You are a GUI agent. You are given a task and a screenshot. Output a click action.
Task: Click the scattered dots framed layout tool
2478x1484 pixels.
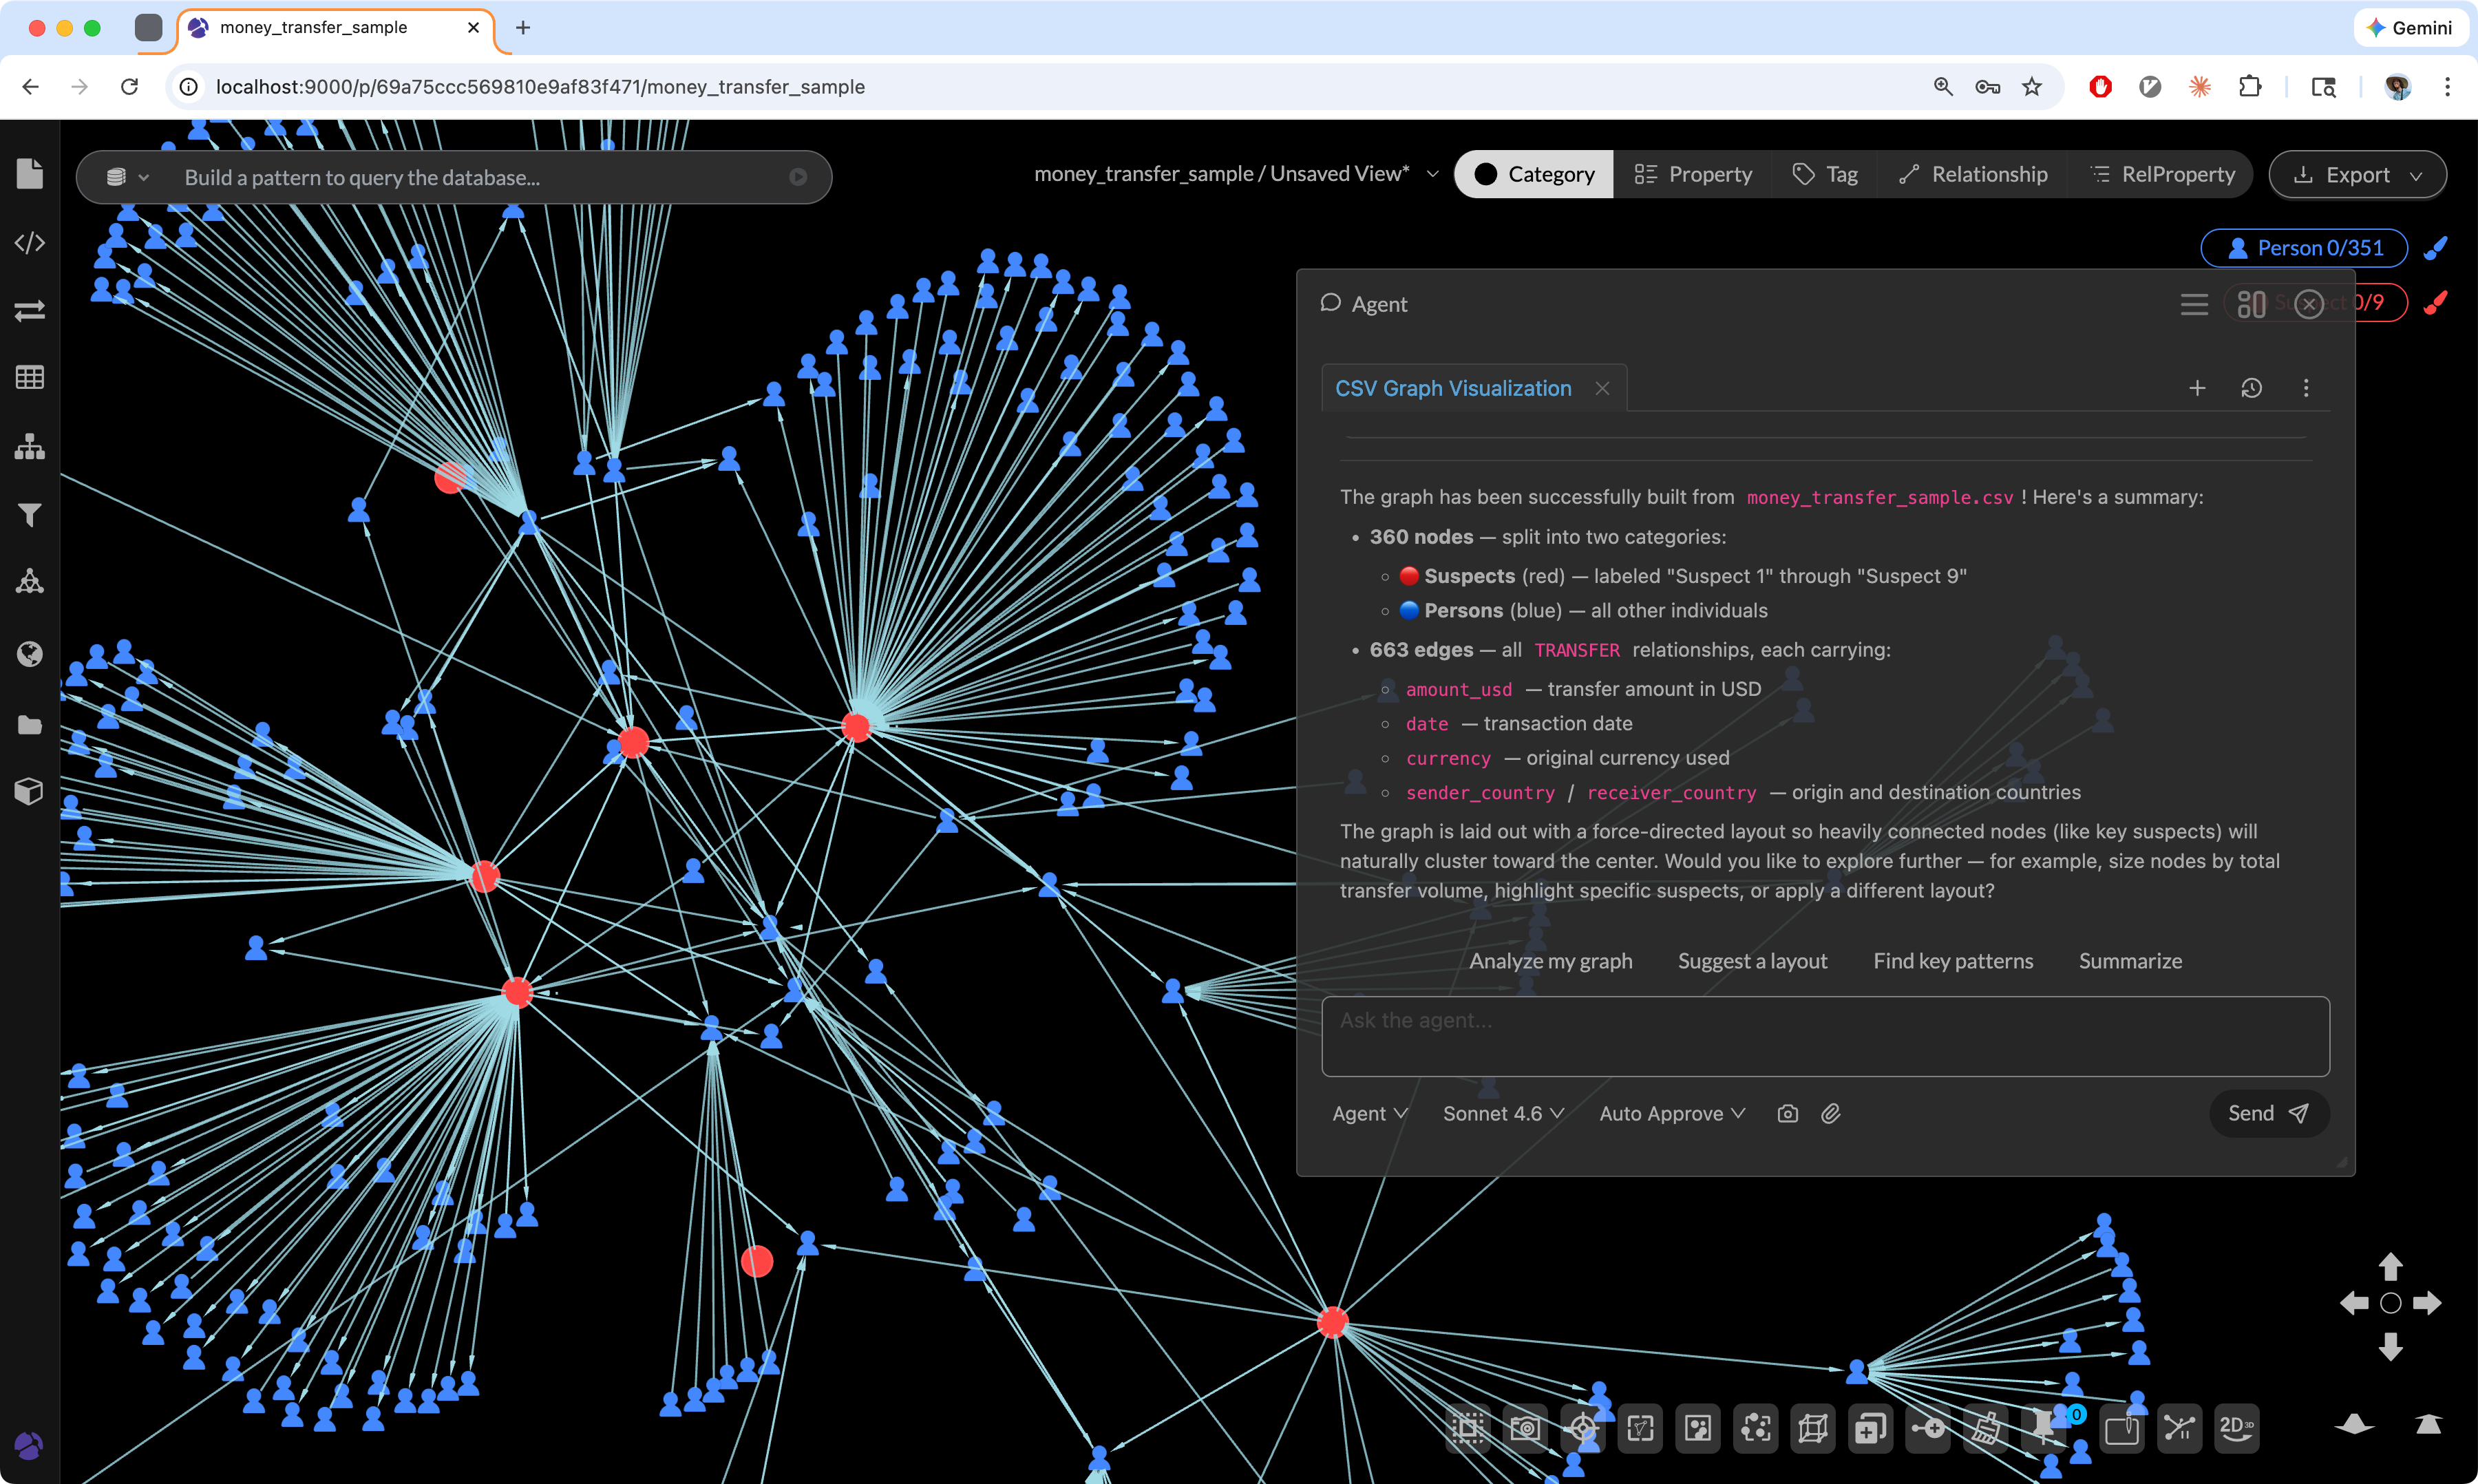[1698, 1428]
